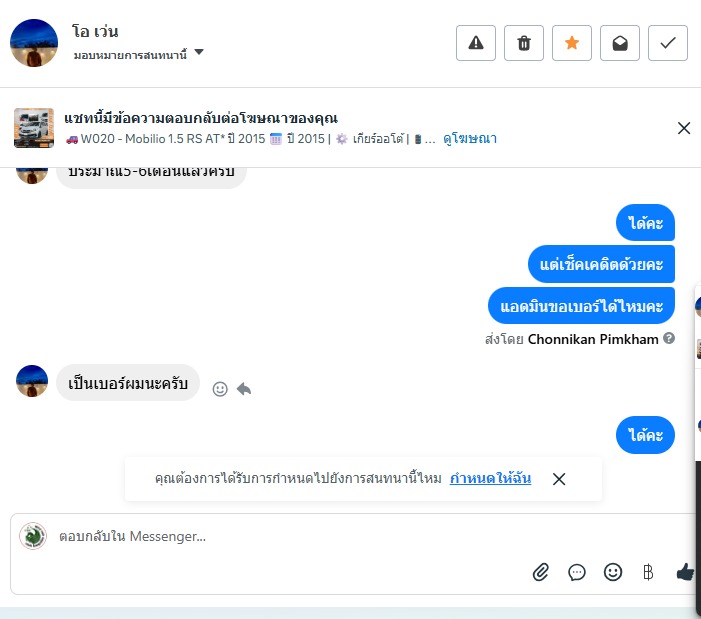Click the Baht payment request icon
Image resolution: width=701 pixels, height=619 pixels.
point(648,572)
